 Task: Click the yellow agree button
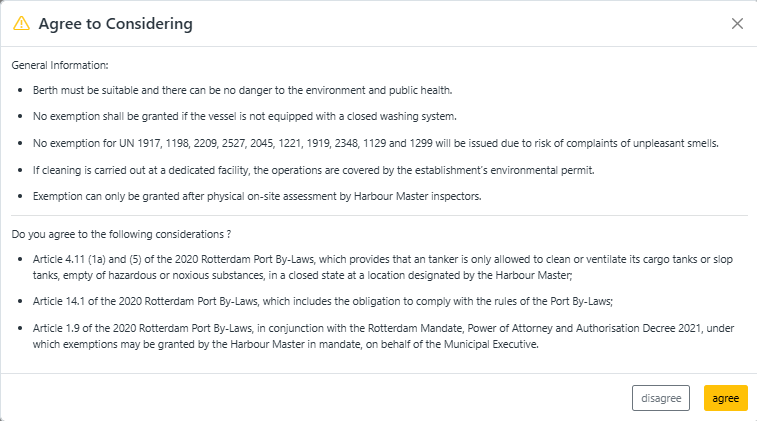click(x=726, y=398)
